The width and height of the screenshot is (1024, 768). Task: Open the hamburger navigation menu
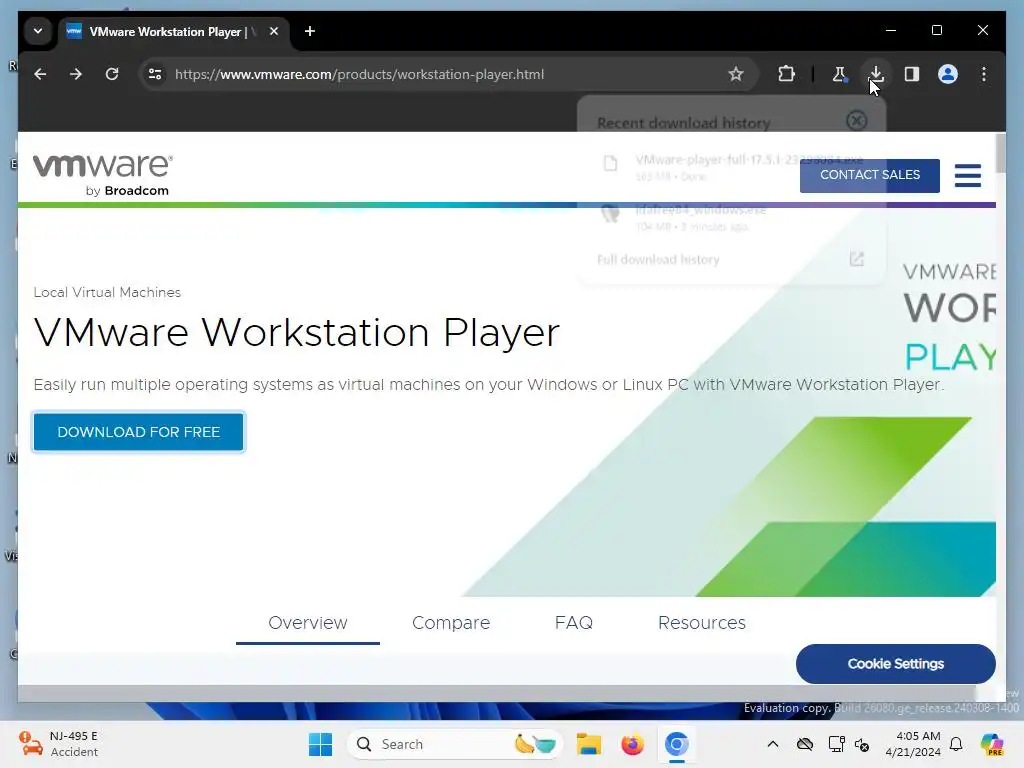pyautogui.click(x=968, y=175)
